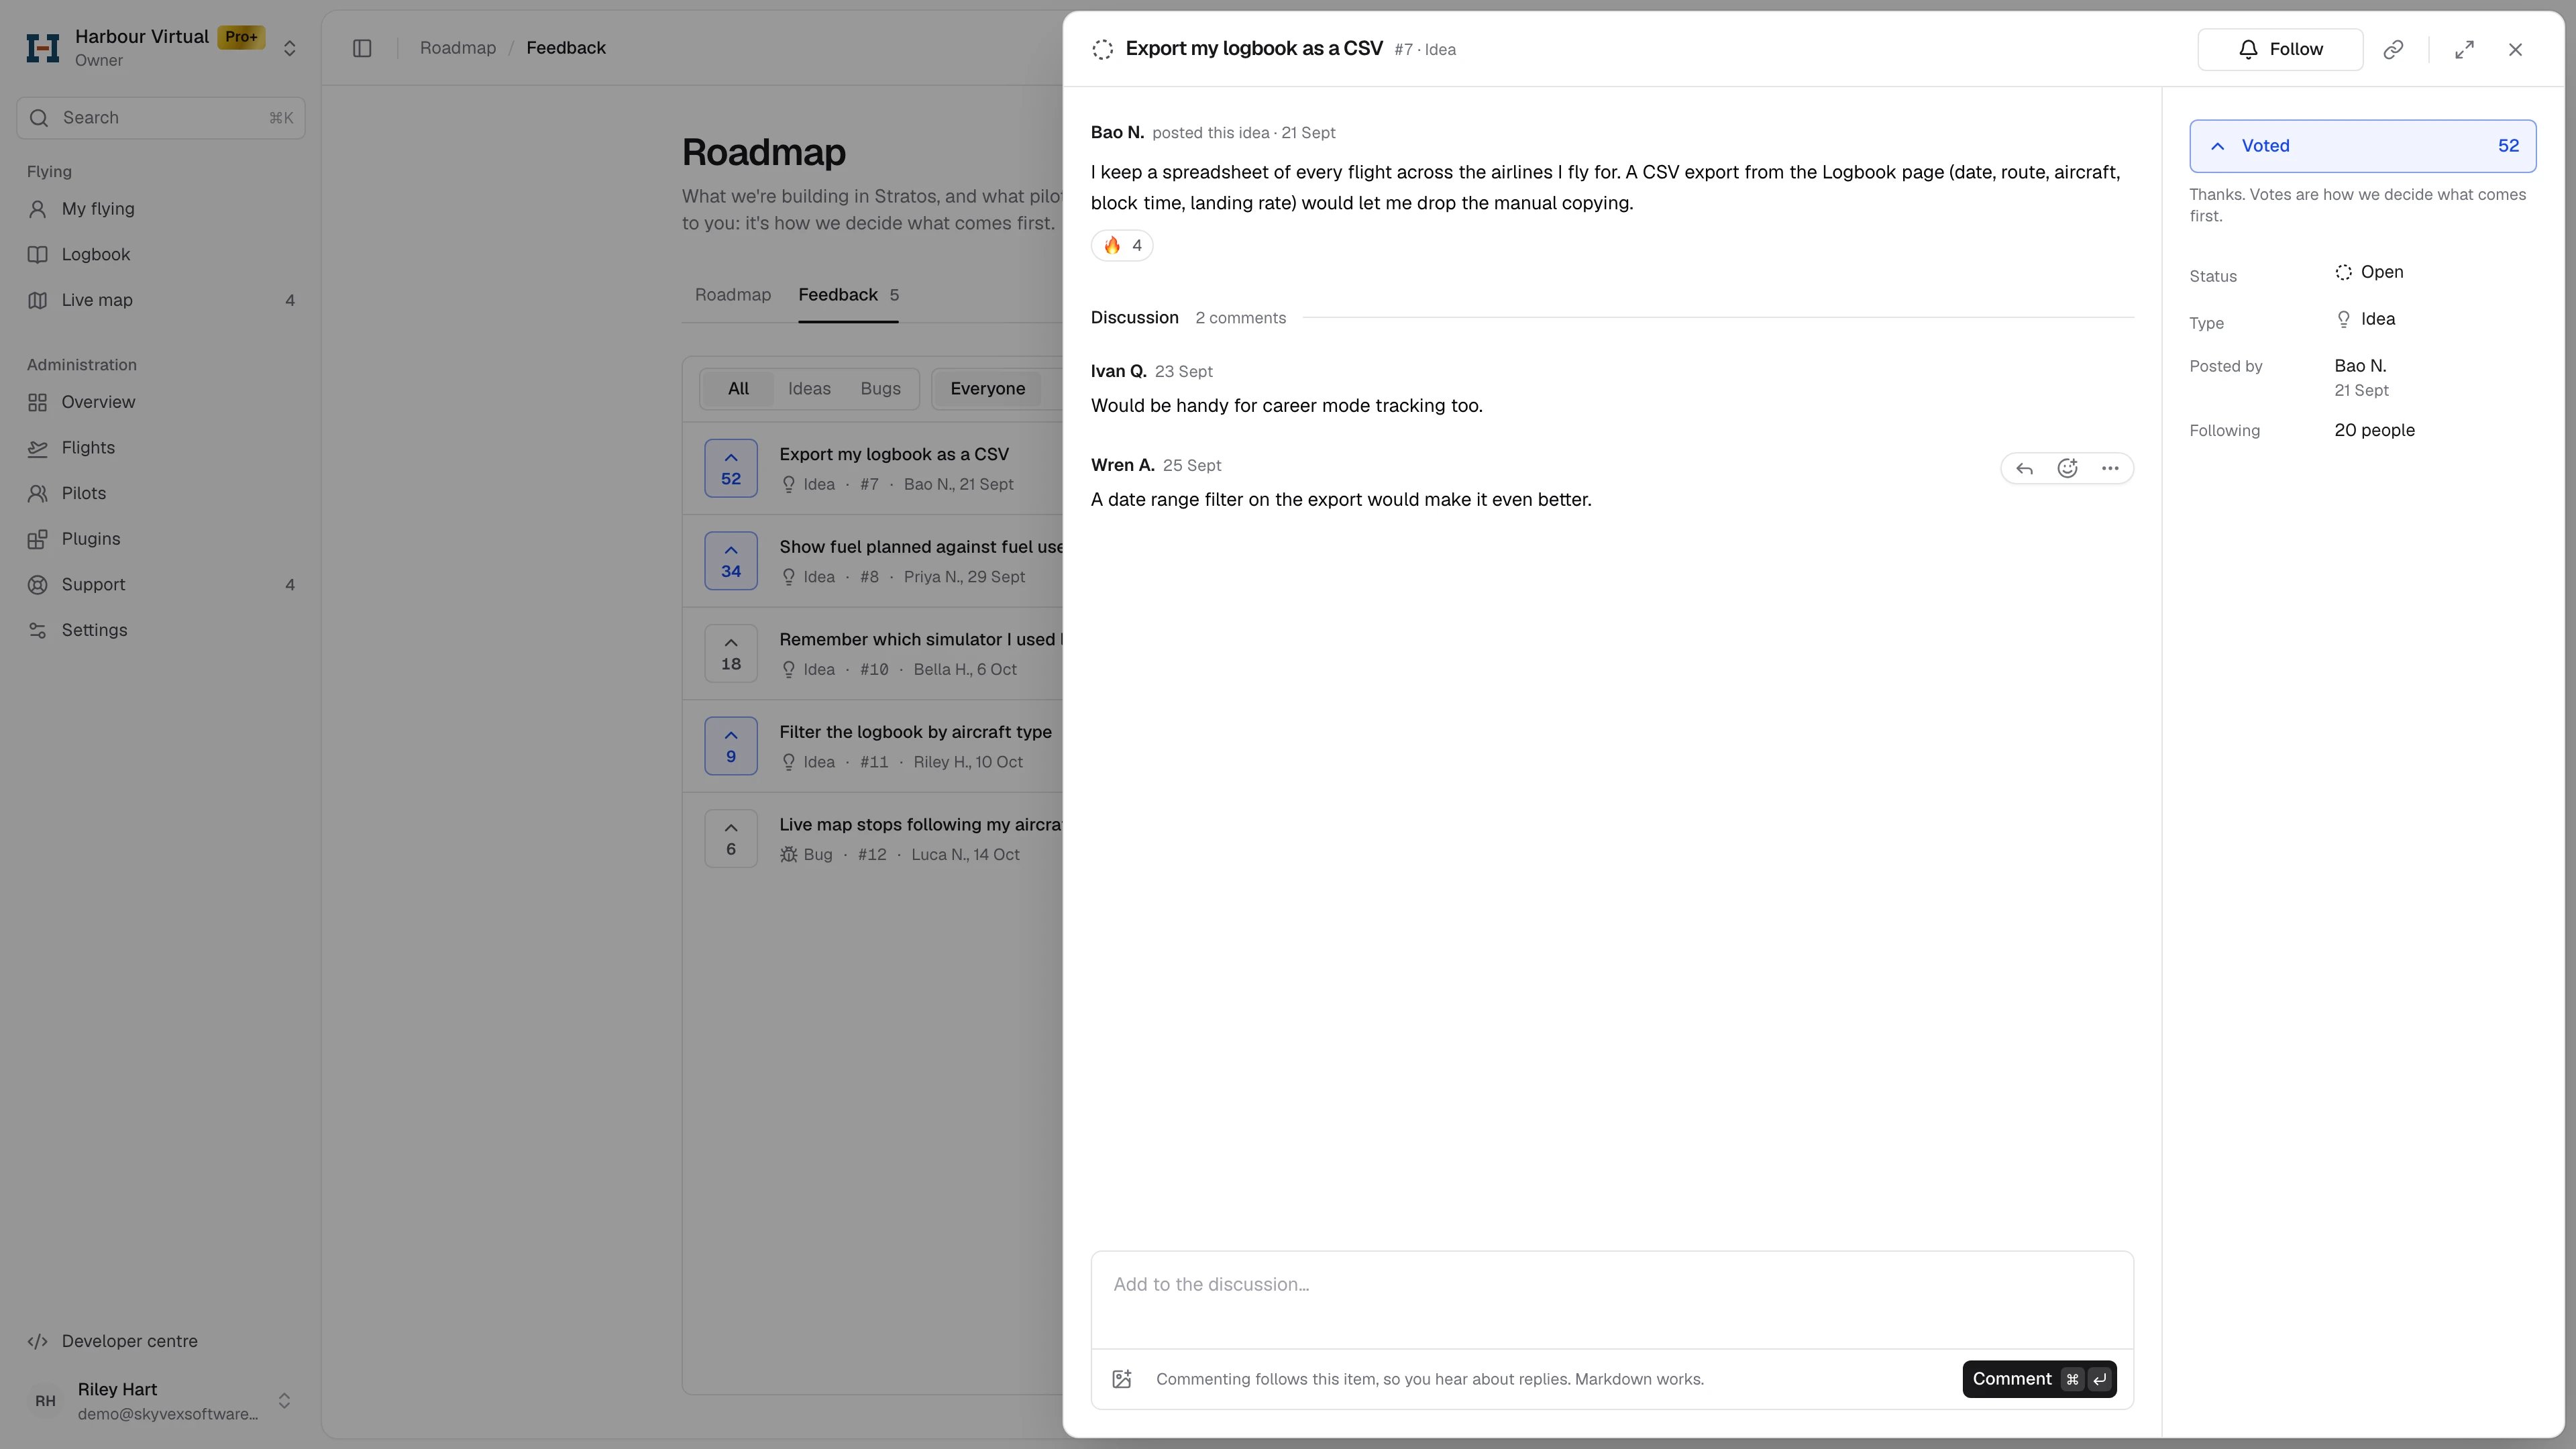This screenshot has width=2576, height=1449.
Task: Remove your vote using the Voted button
Action: 2362,146
